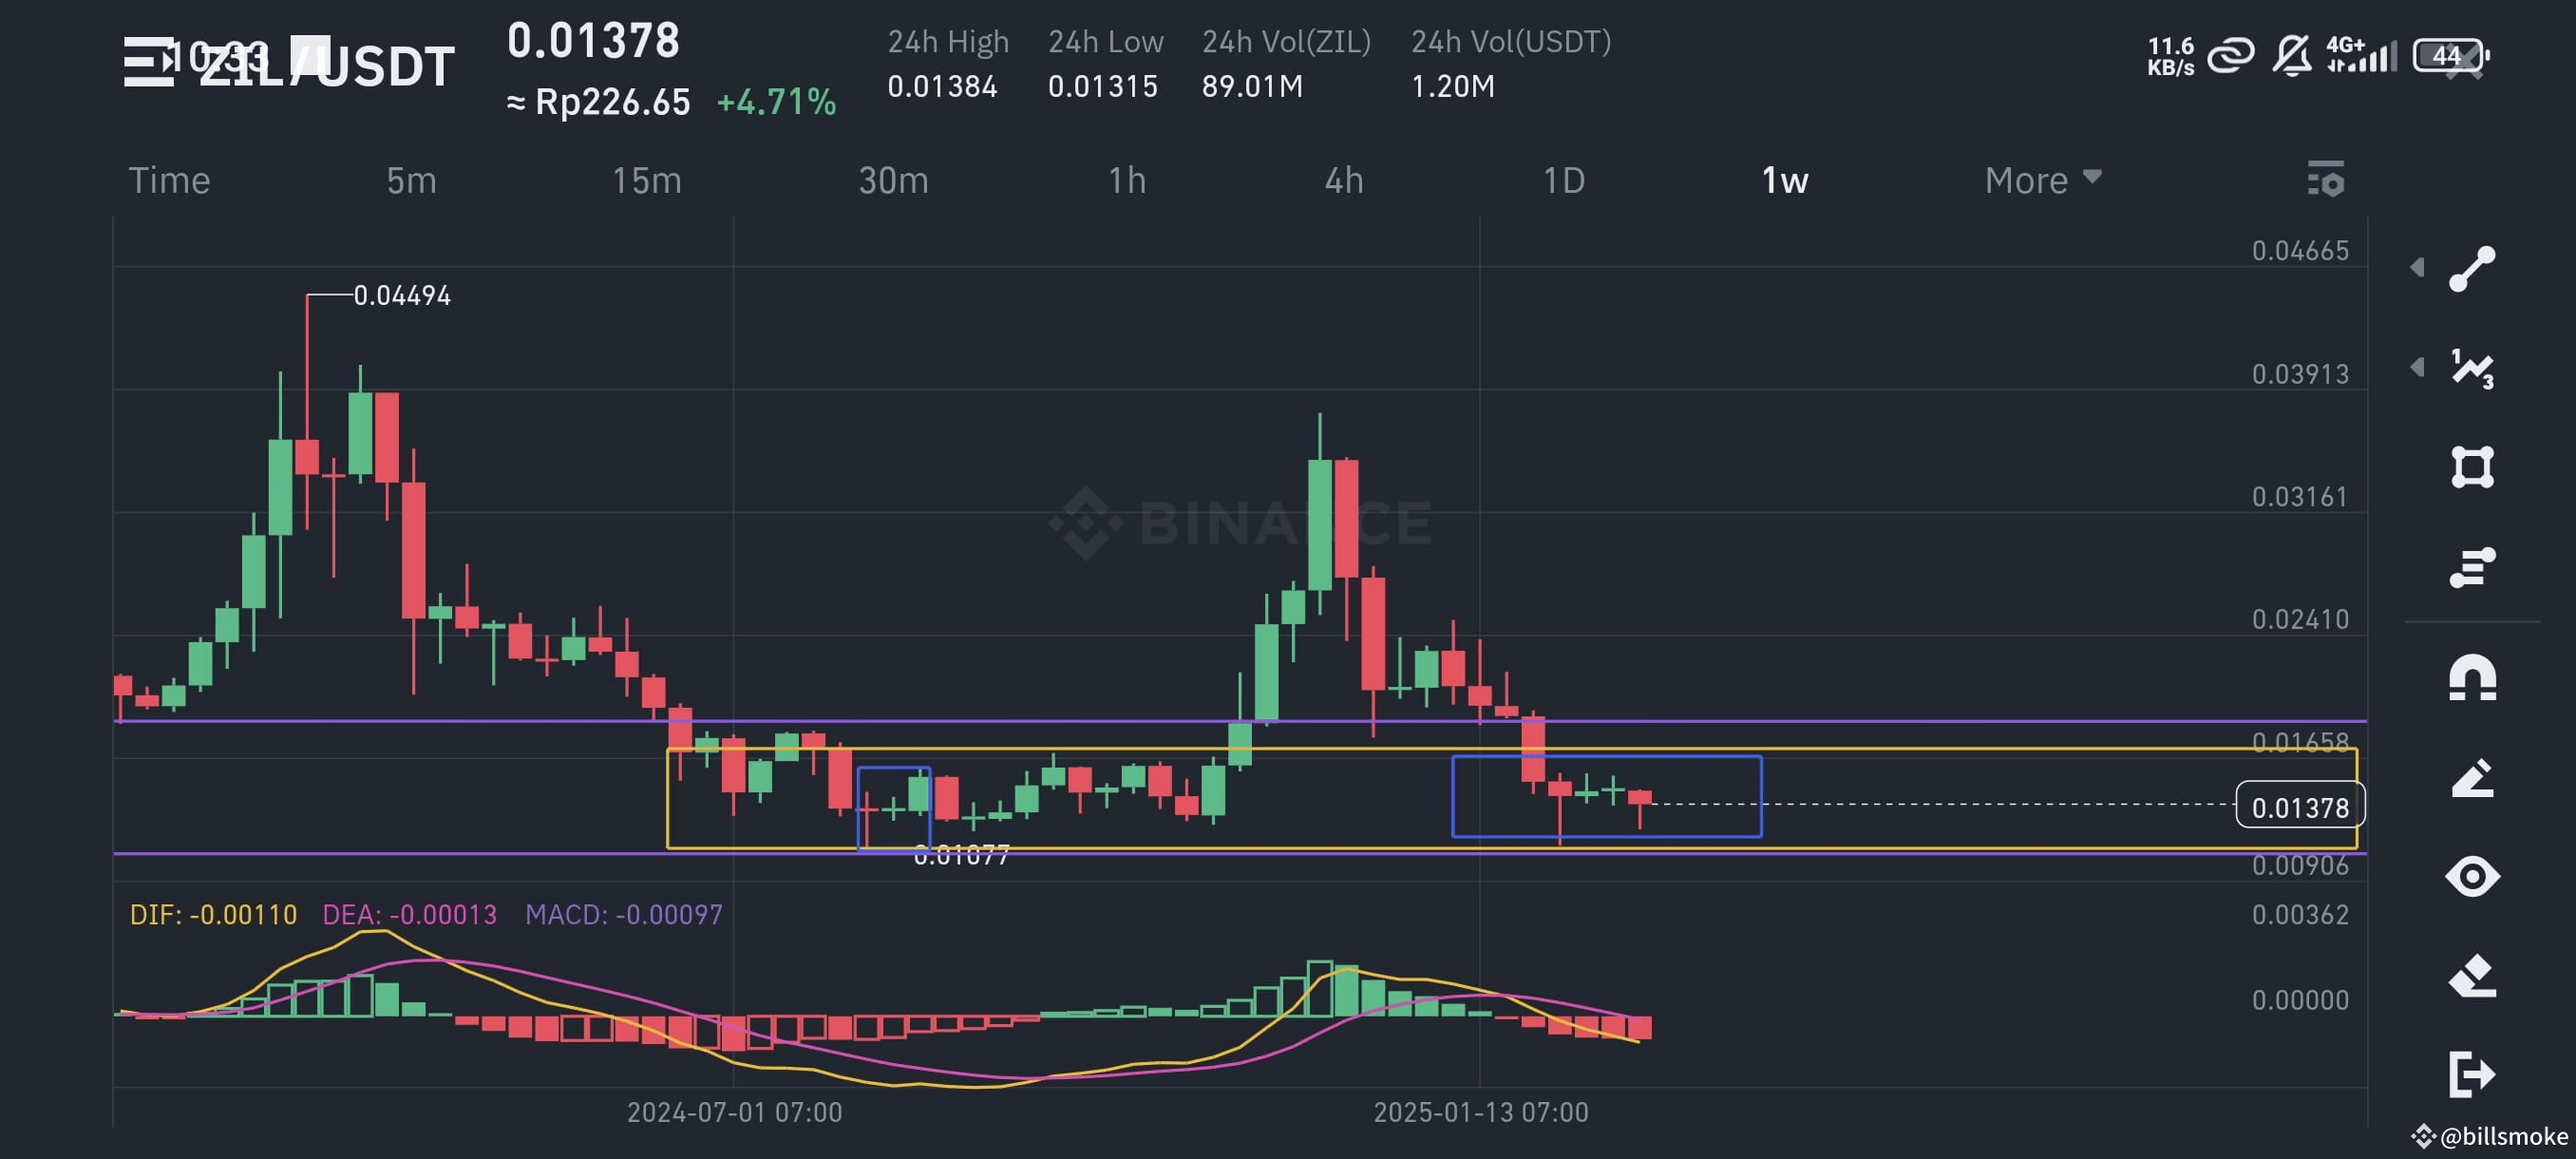Tap the @billsmoke author watermark link
The width and height of the screenshot is (2576, 1159).
click(2490, 1136)
